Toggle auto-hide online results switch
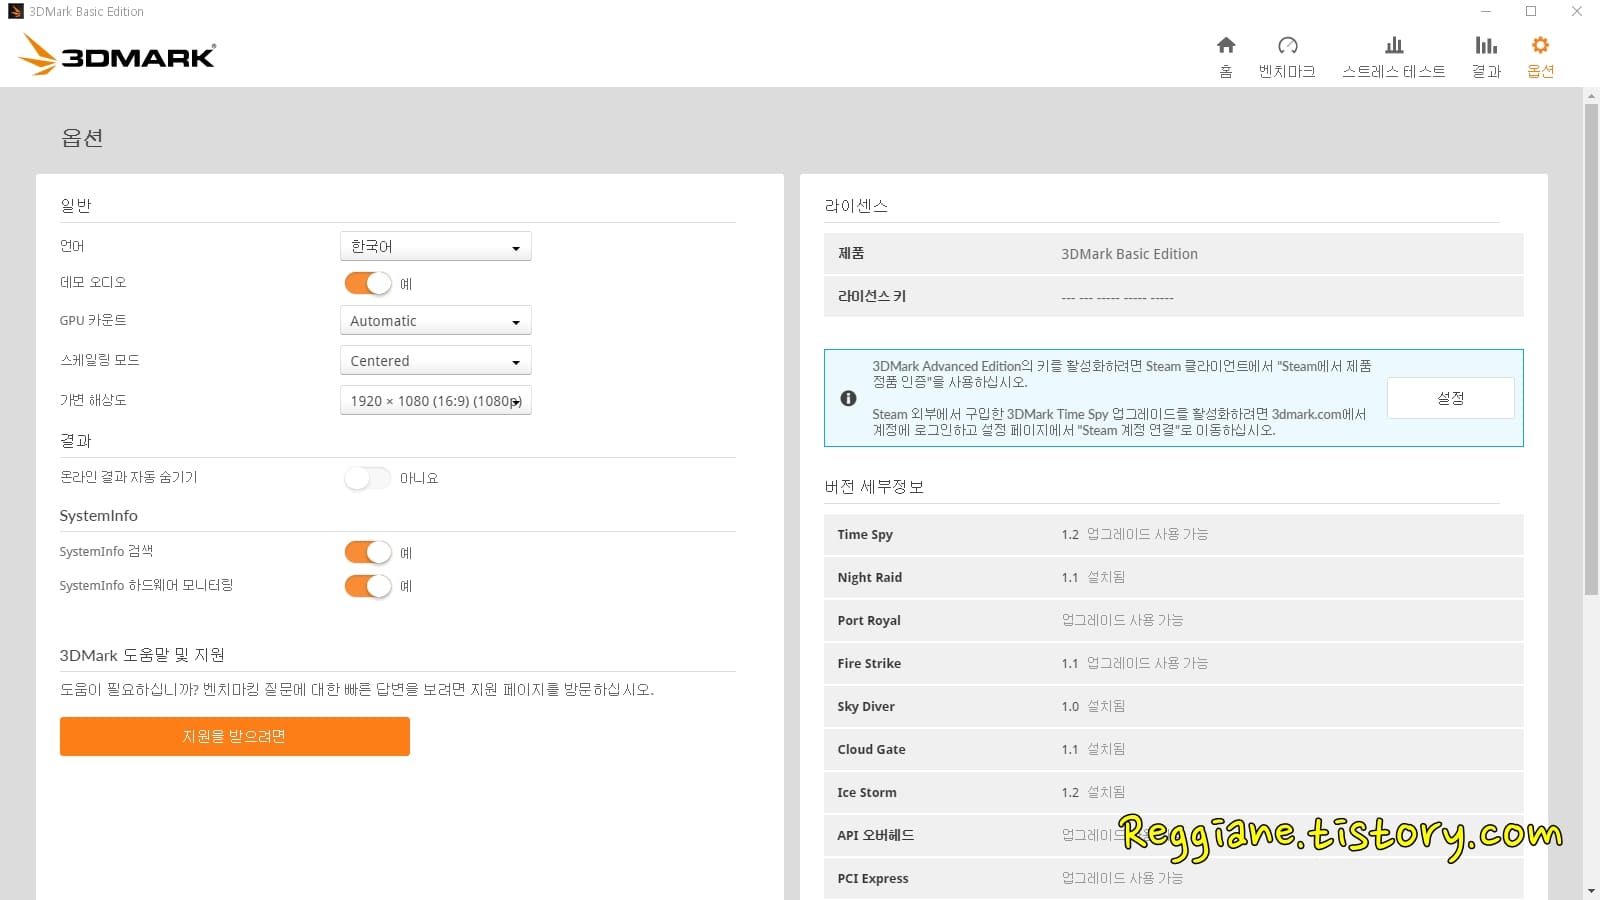1600x900 pixels. [368, 478]
